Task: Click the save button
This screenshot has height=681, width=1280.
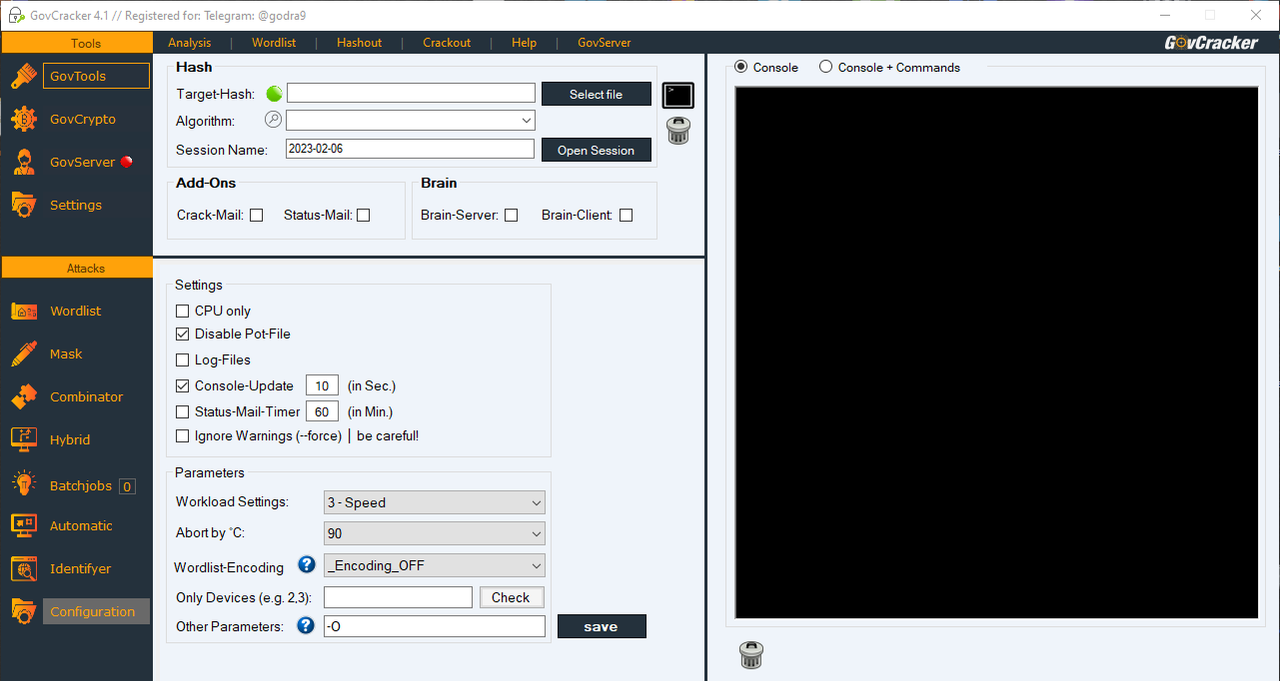Action: [601, 626]
